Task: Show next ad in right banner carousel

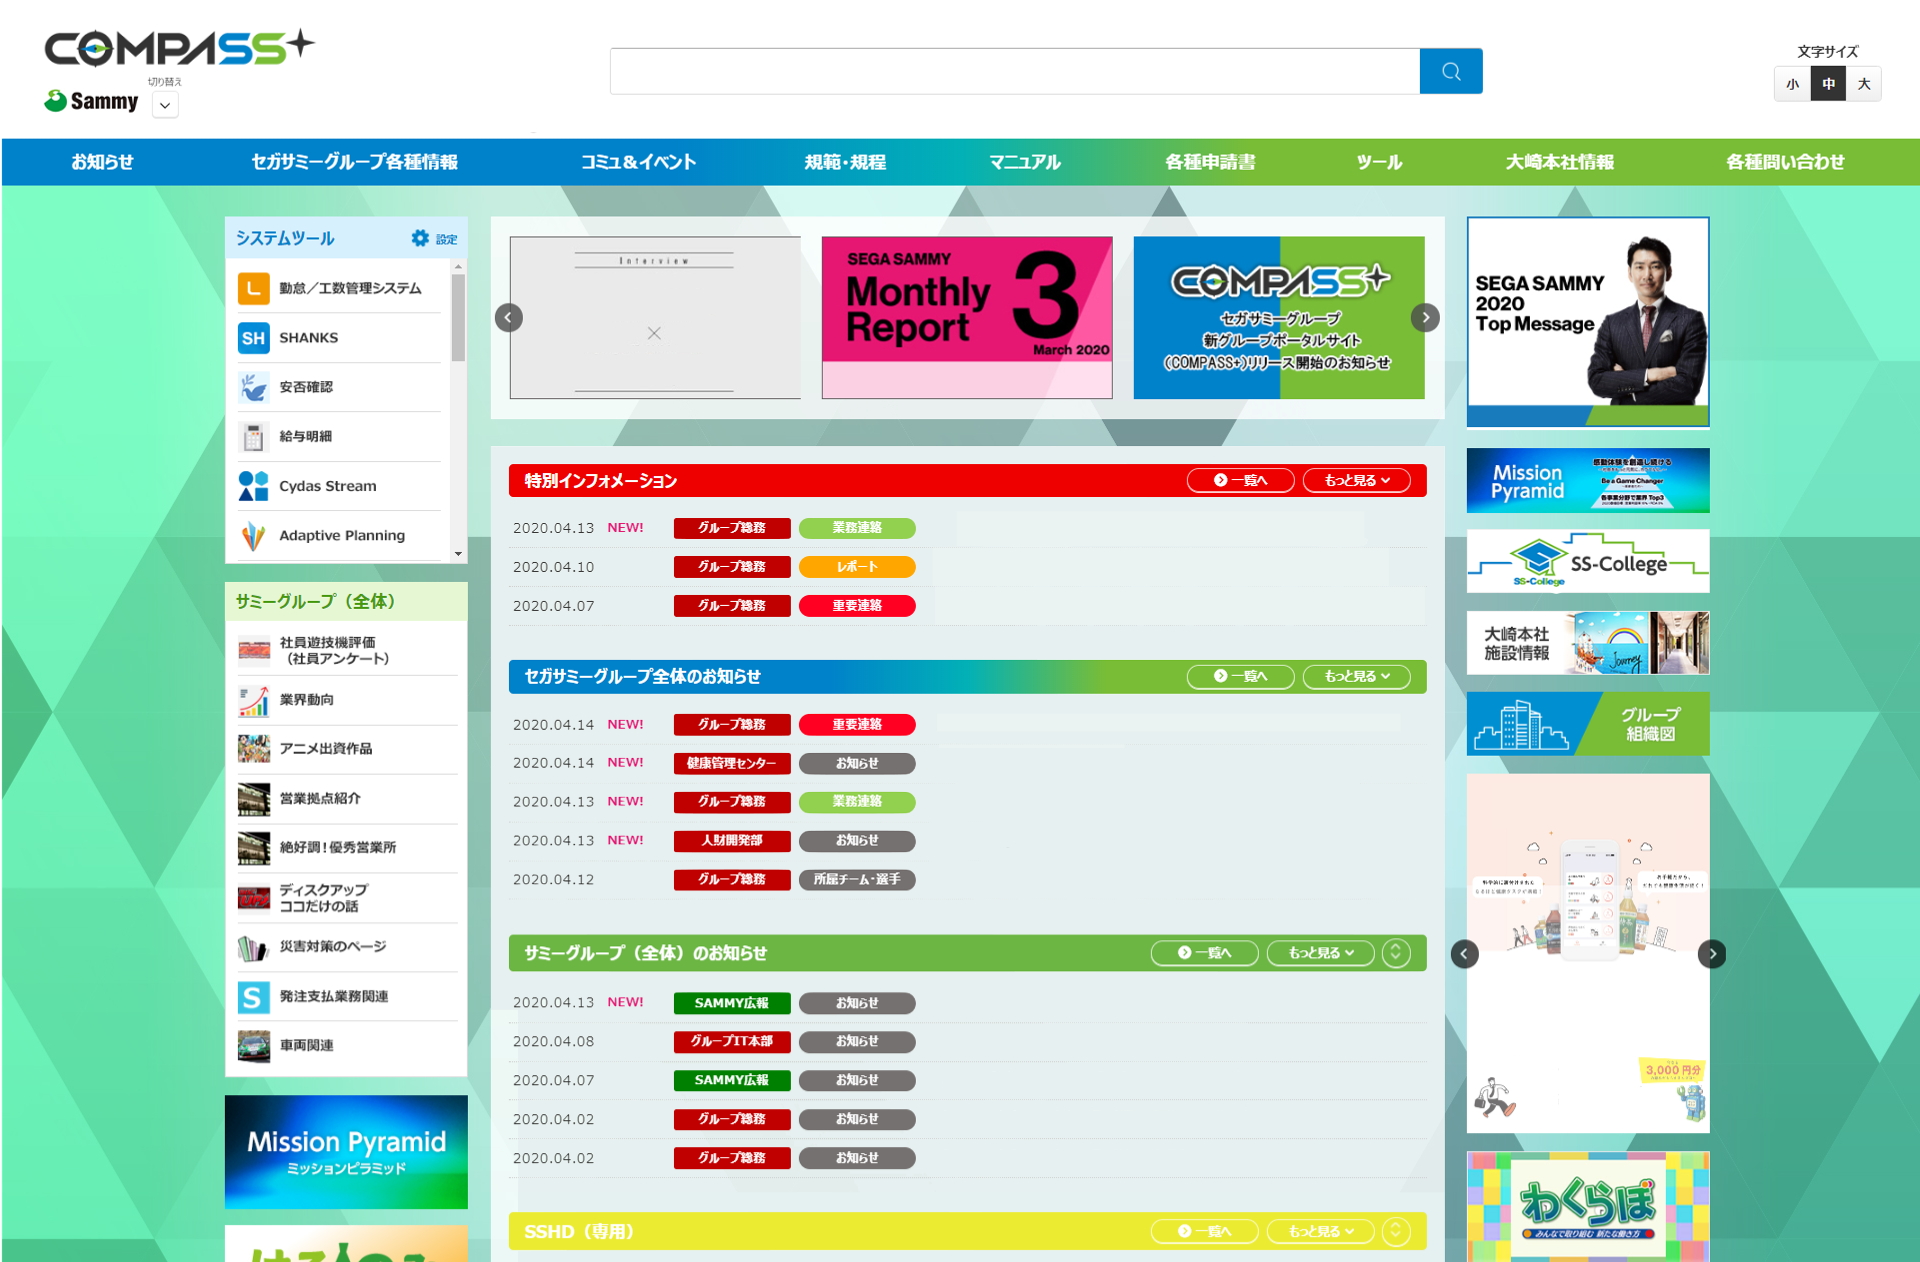Action: 1712,954
